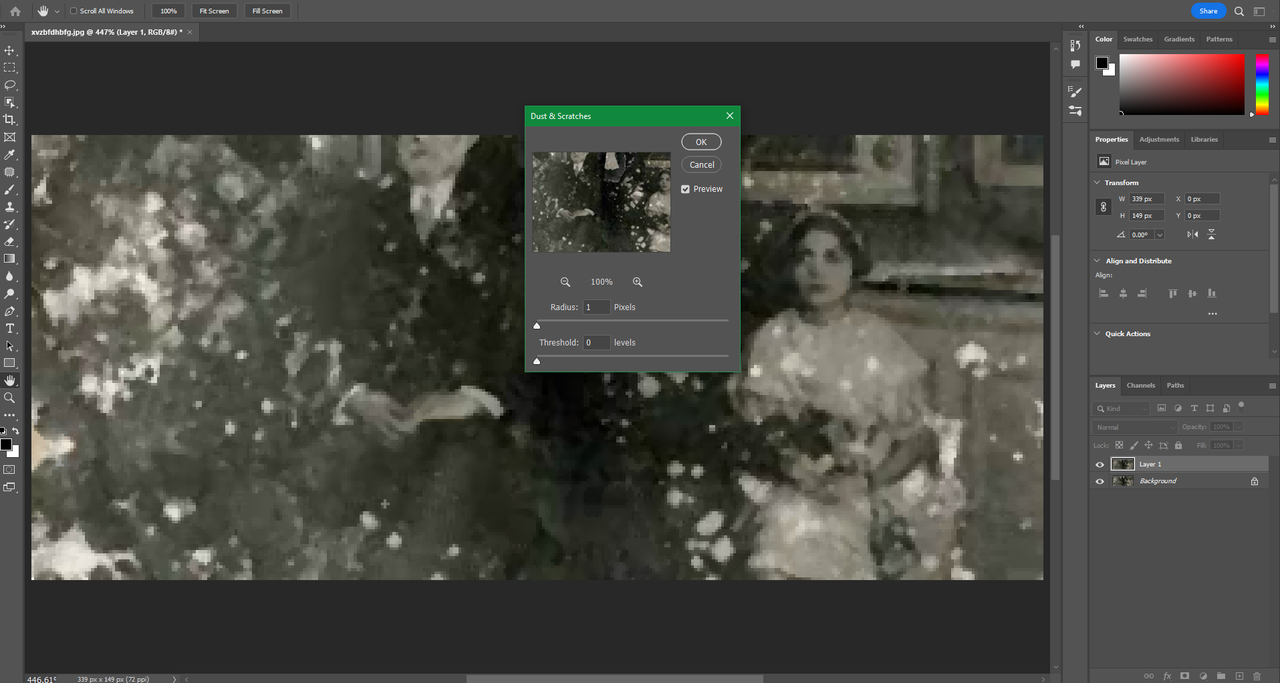This screenshot has height=683, width=1280.
Task: Collapse the Transform section
Action: tap(1097, 183)
